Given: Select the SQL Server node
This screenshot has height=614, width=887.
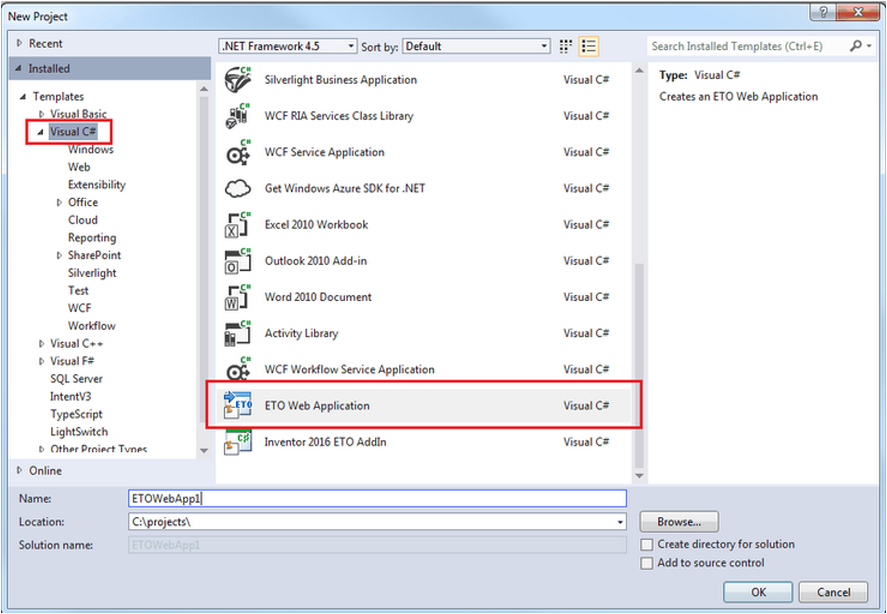Looking at the screenshot, I should click(76, 379).
